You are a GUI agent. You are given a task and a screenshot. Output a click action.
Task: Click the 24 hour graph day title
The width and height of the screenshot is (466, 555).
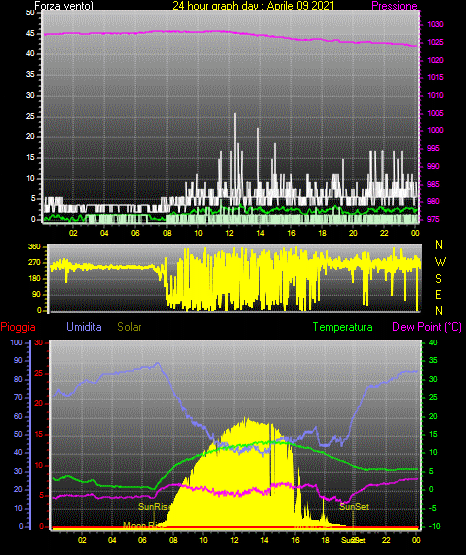[253, 6]
